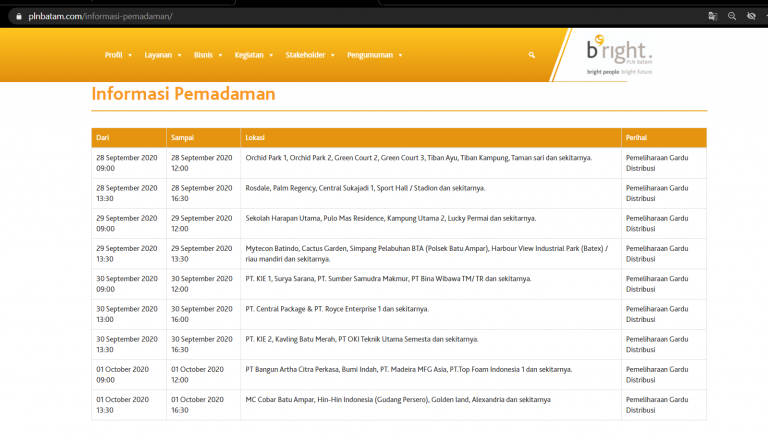Click Dari cell 28 September 2020 09:00
Image resolution: width=768 pixels, height=440 pixels.
127,163
